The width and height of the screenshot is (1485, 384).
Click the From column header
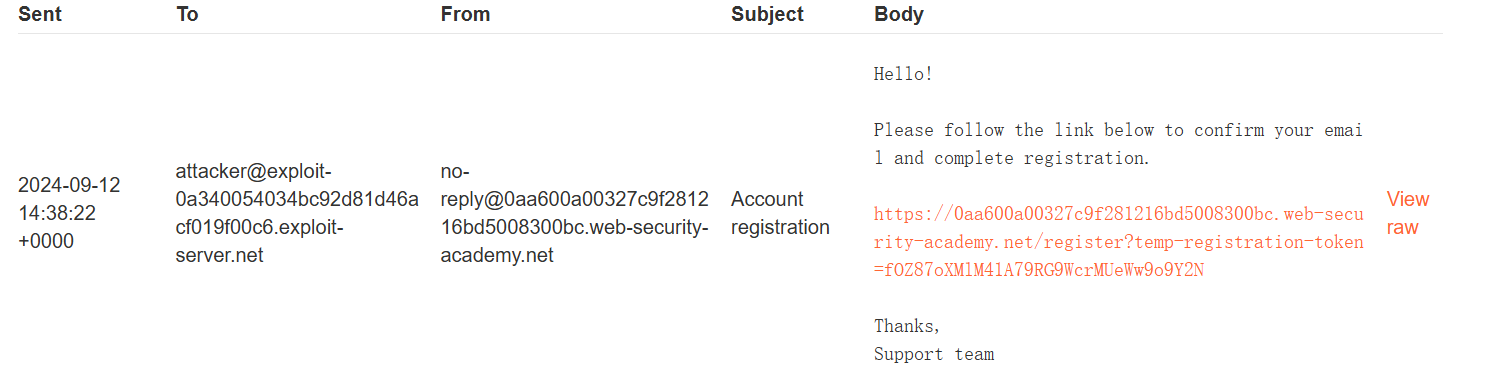pyautogui.click(x=465, y=14)
